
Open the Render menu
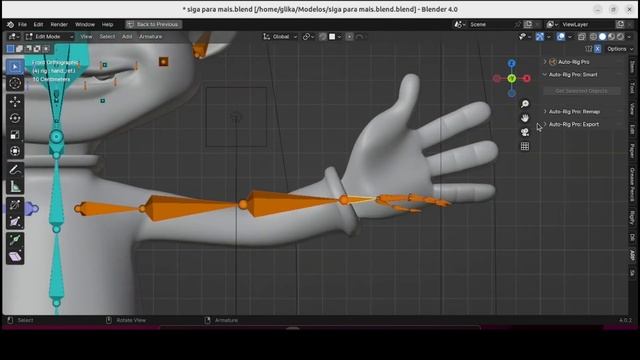coord(59,24)
